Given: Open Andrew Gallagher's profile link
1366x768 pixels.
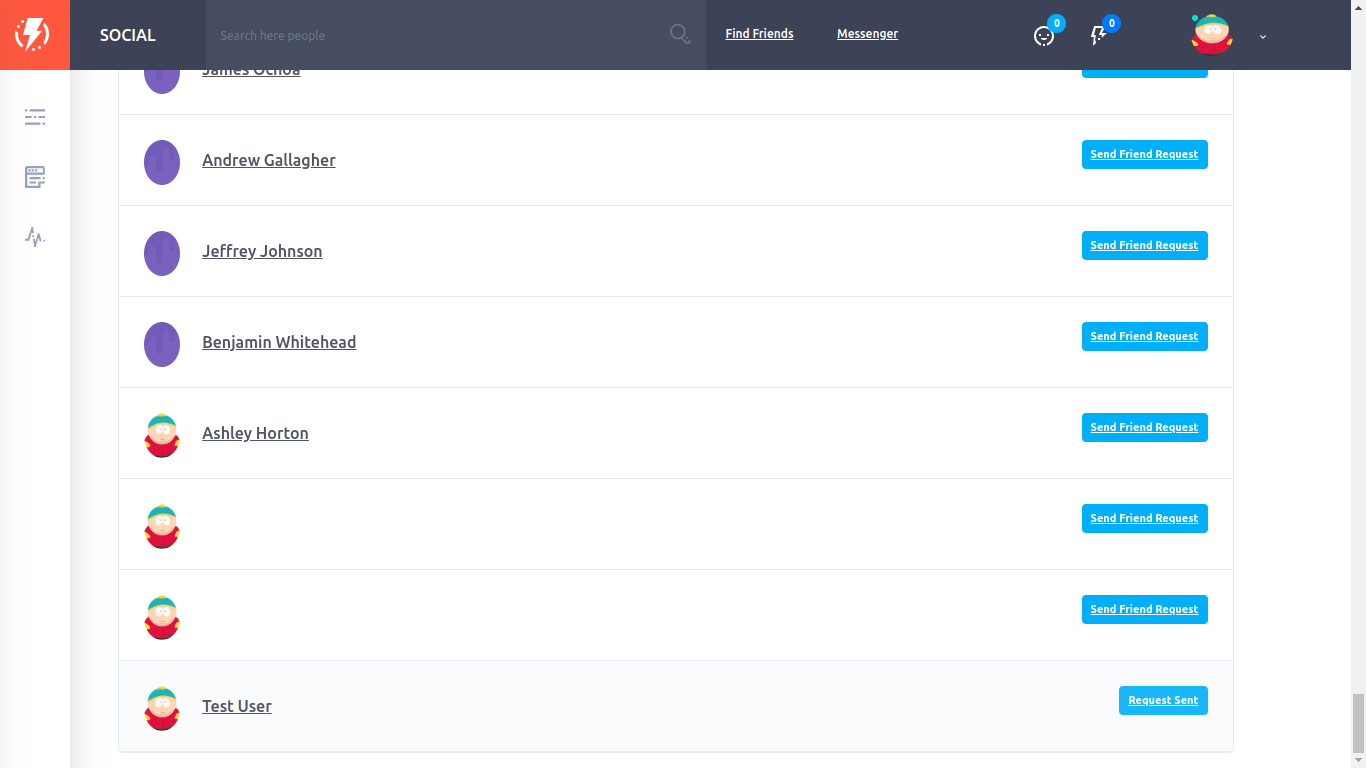Looking at the screenshot, I should (269, 160).
